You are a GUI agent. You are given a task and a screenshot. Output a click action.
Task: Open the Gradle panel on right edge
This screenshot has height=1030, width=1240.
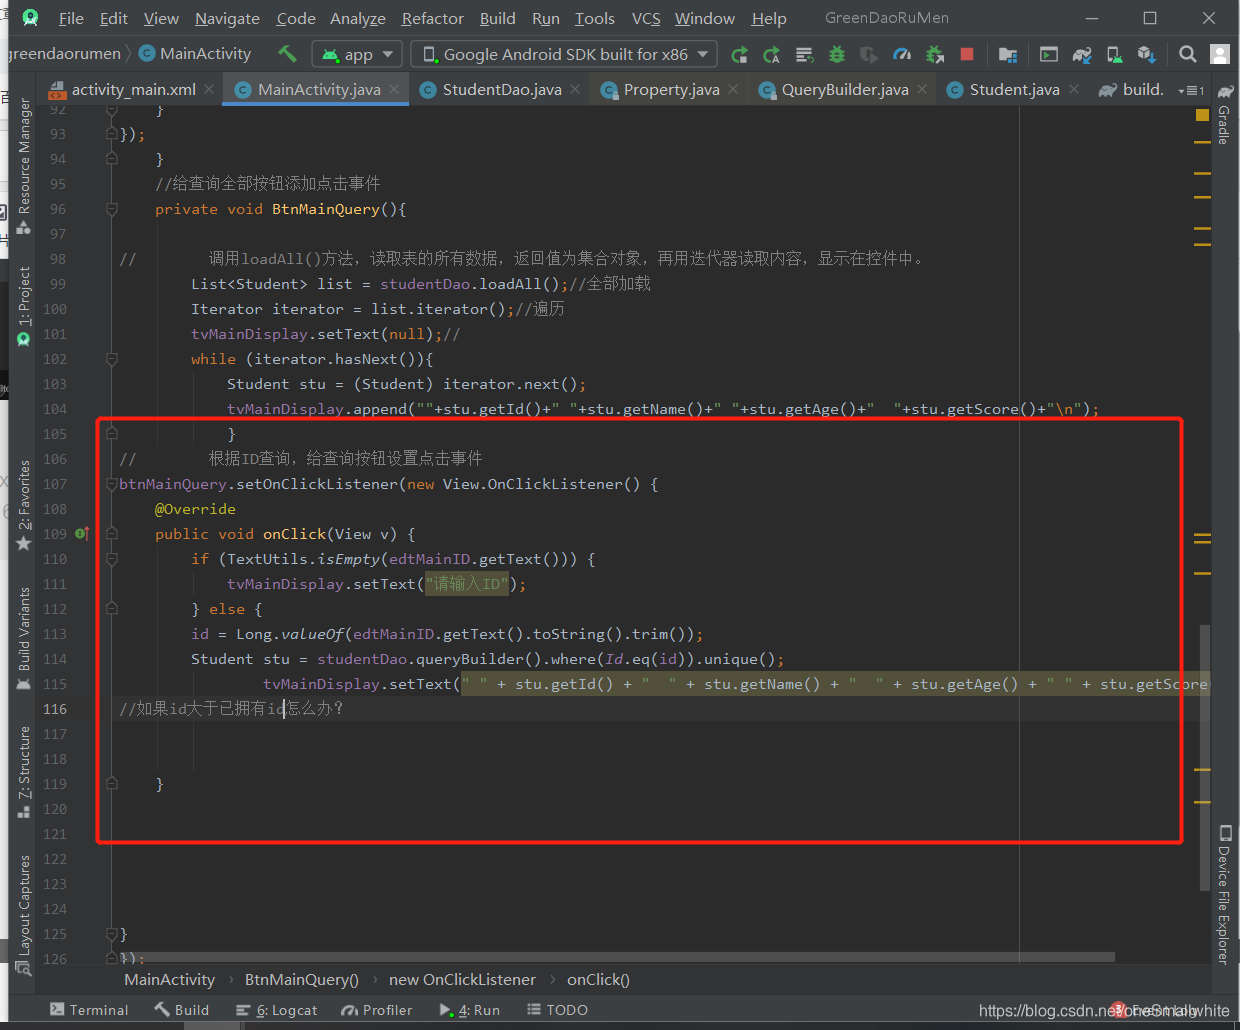pos(1224,115)
